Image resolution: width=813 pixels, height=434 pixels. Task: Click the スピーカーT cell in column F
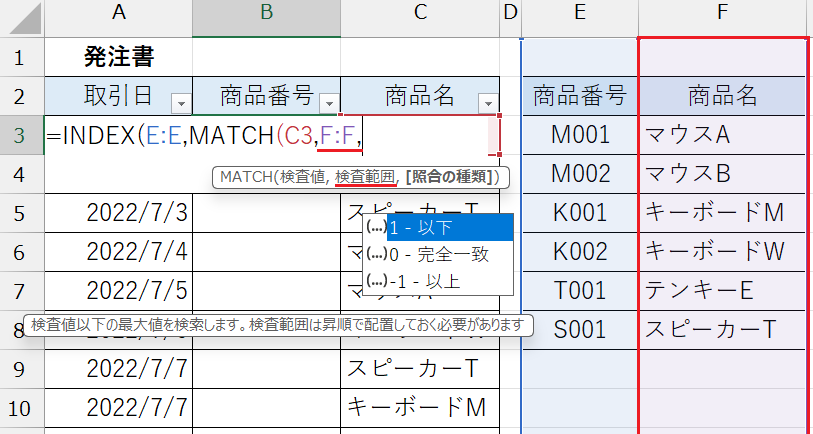point(723,330)
